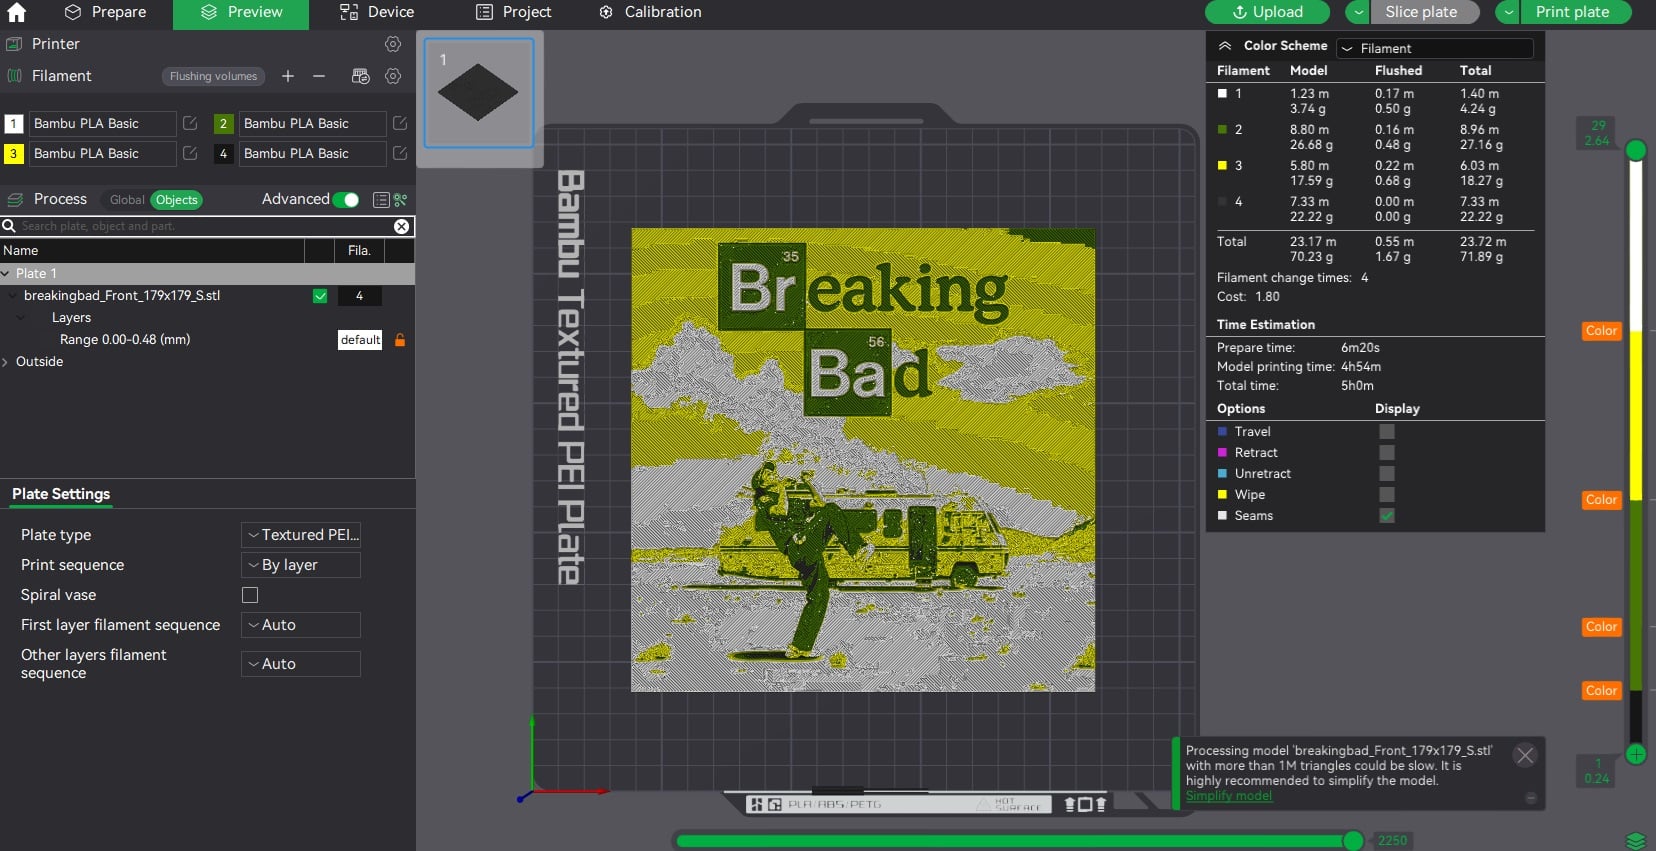1656x851 pixels.
Task: Open filament 1 Bambu PLA Basic selector
Action: pyautogui.click(x=102, y=123)
